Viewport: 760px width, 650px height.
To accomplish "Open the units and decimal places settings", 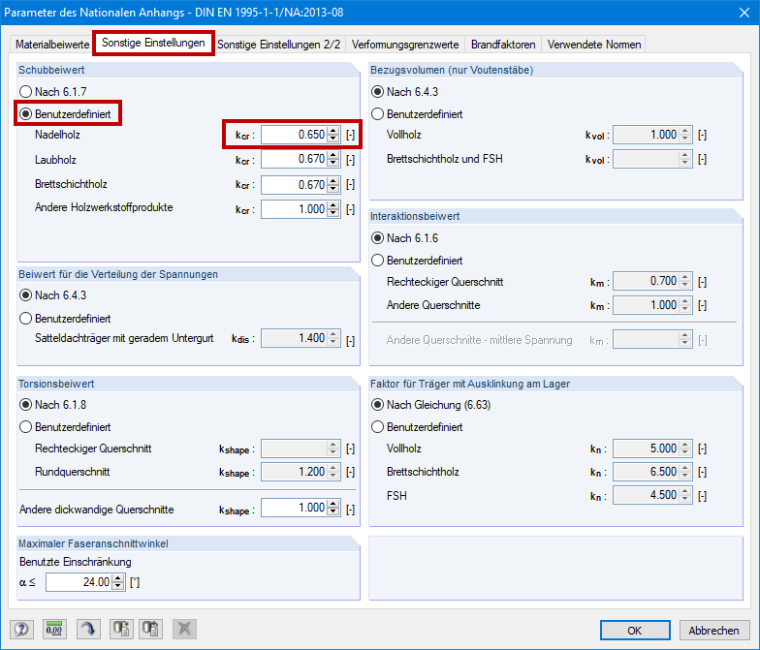I will [54, 629].
